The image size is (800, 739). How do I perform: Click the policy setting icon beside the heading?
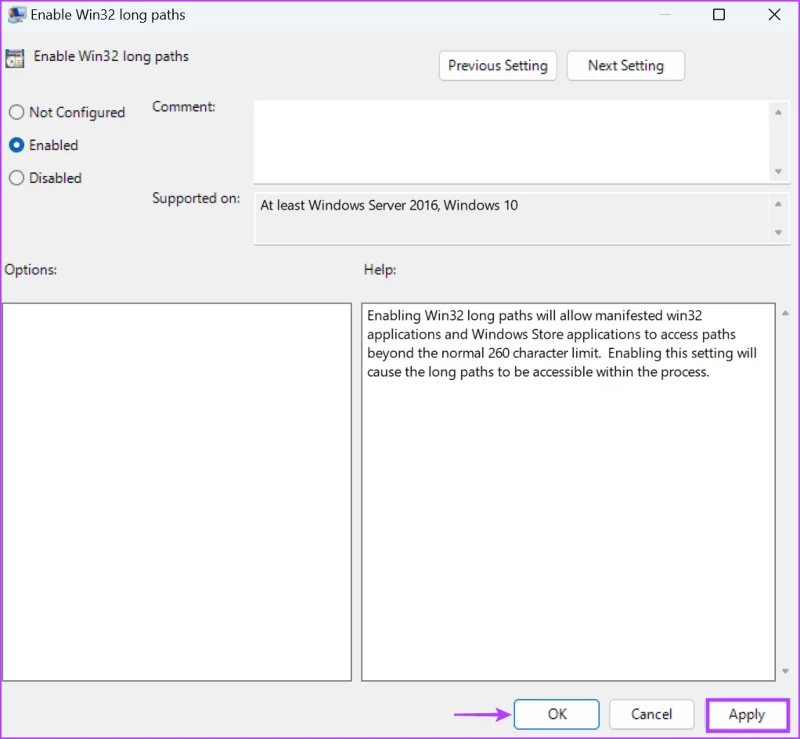pyautogui.click(x=15, y=58)
